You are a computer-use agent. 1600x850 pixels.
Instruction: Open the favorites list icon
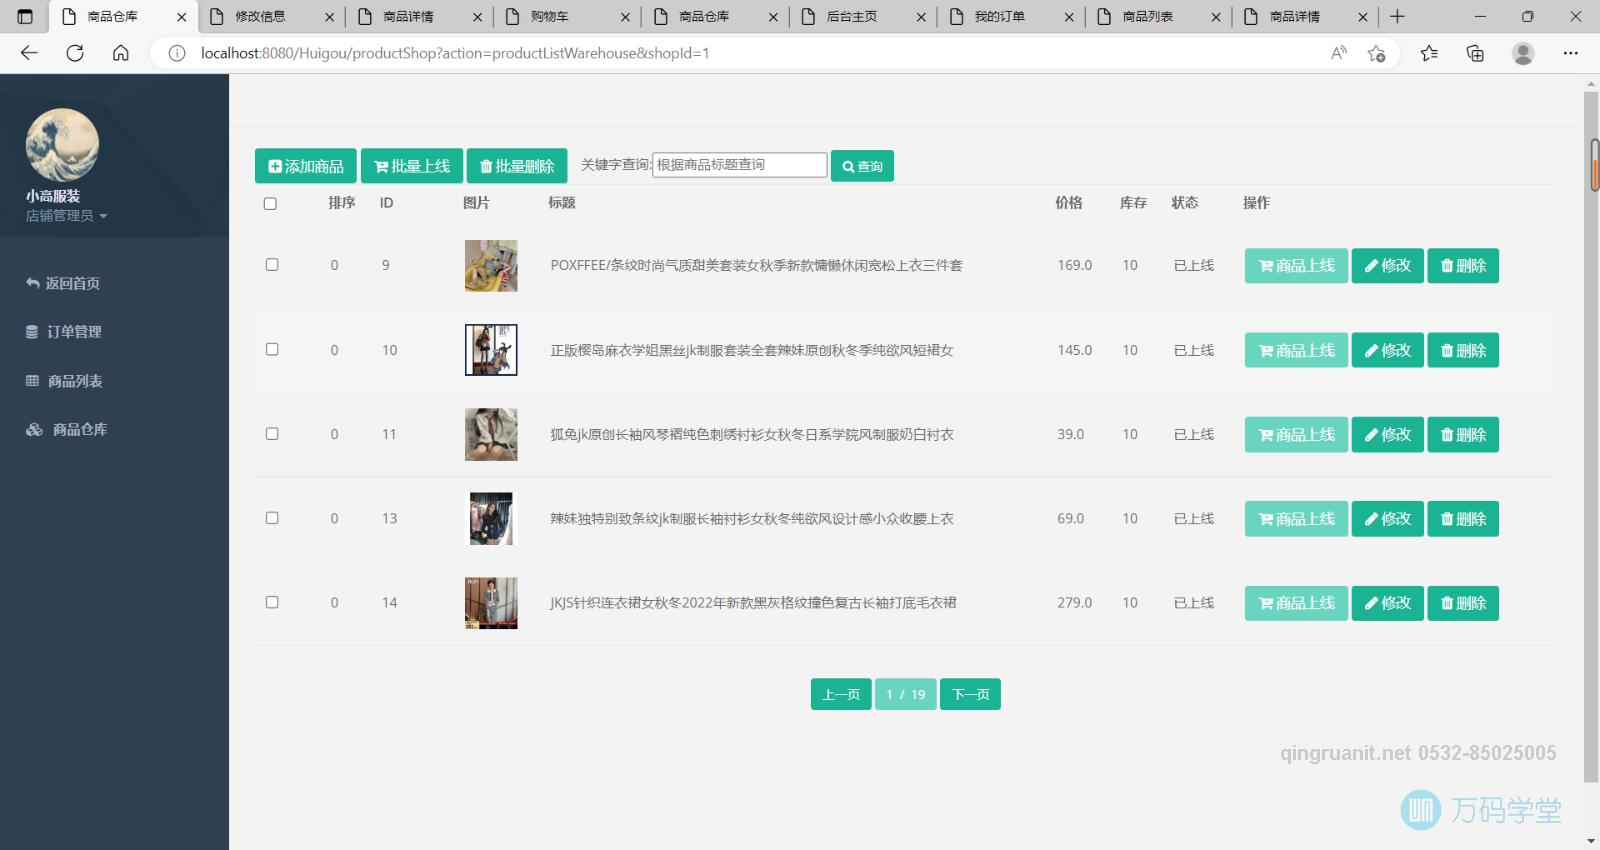coord(1429,53)
